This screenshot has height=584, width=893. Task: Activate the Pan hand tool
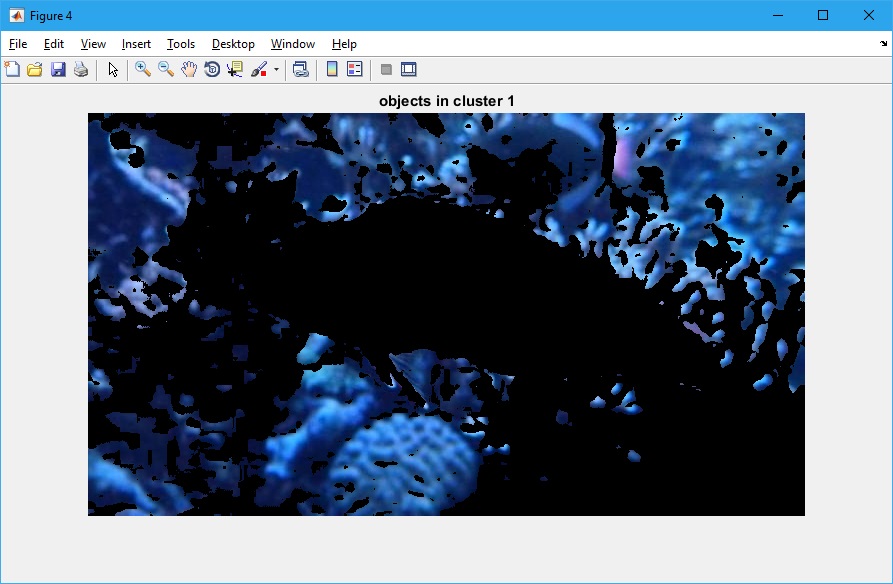pos(189,69)
